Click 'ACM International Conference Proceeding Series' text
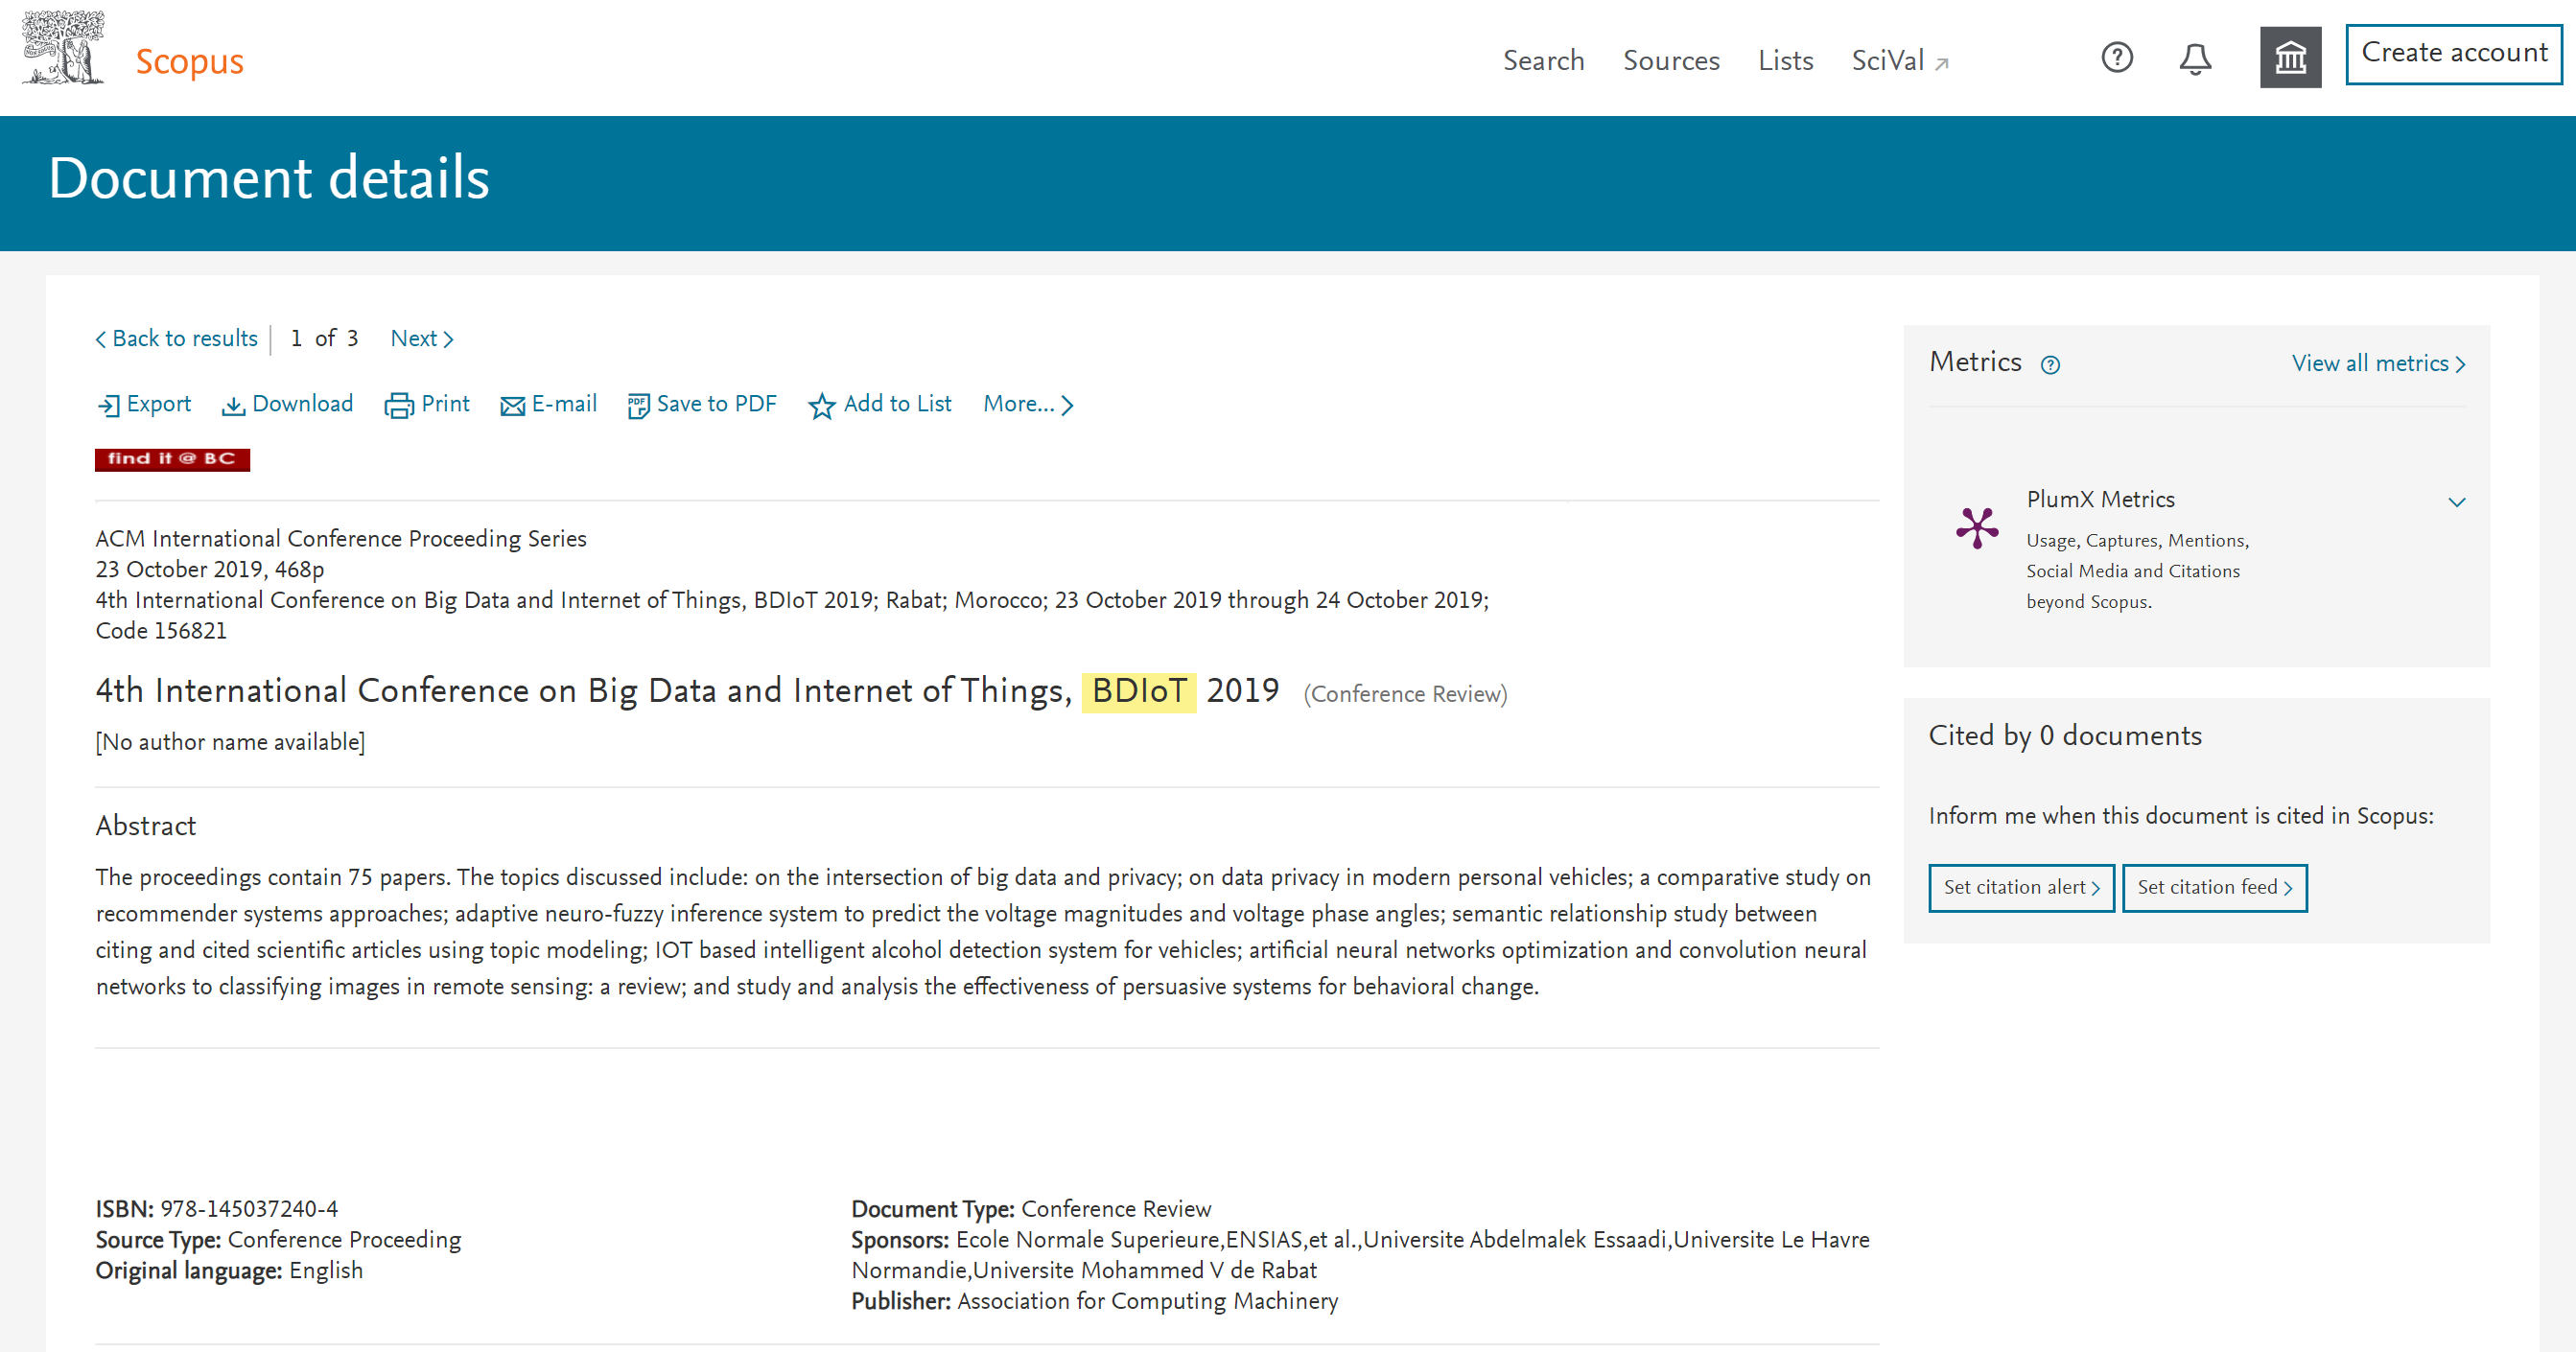The image size is (2576, 1352). pyautogui.click(x=341, y=539)
